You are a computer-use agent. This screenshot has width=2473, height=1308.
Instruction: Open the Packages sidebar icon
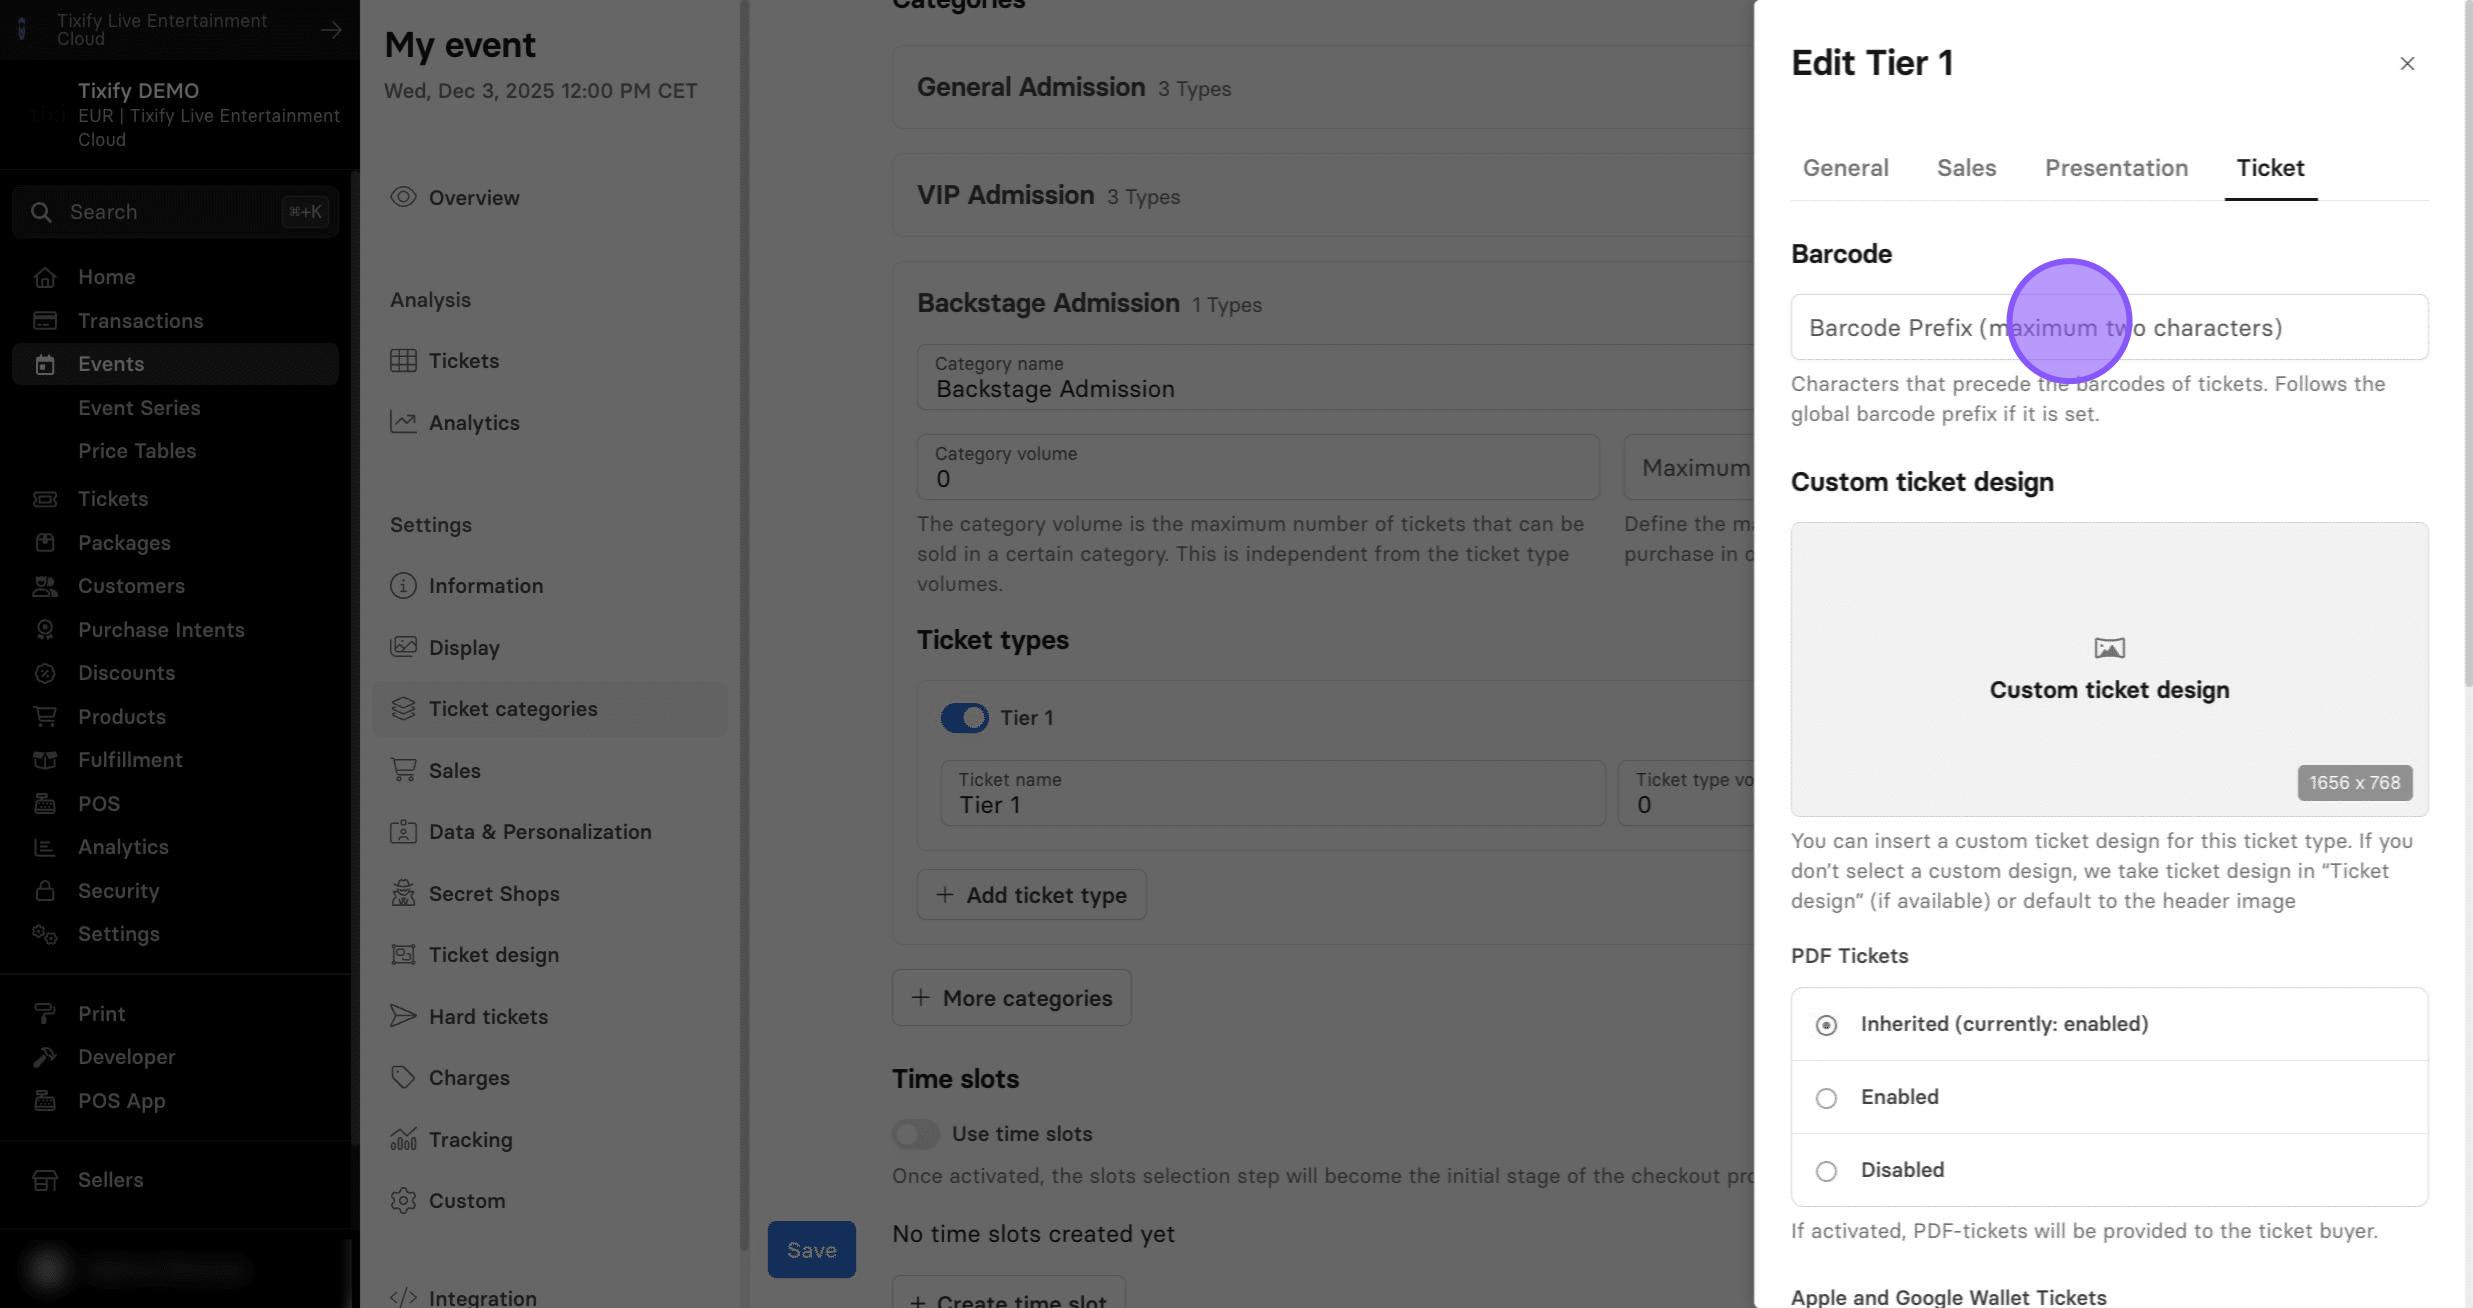tap(44, 543)
